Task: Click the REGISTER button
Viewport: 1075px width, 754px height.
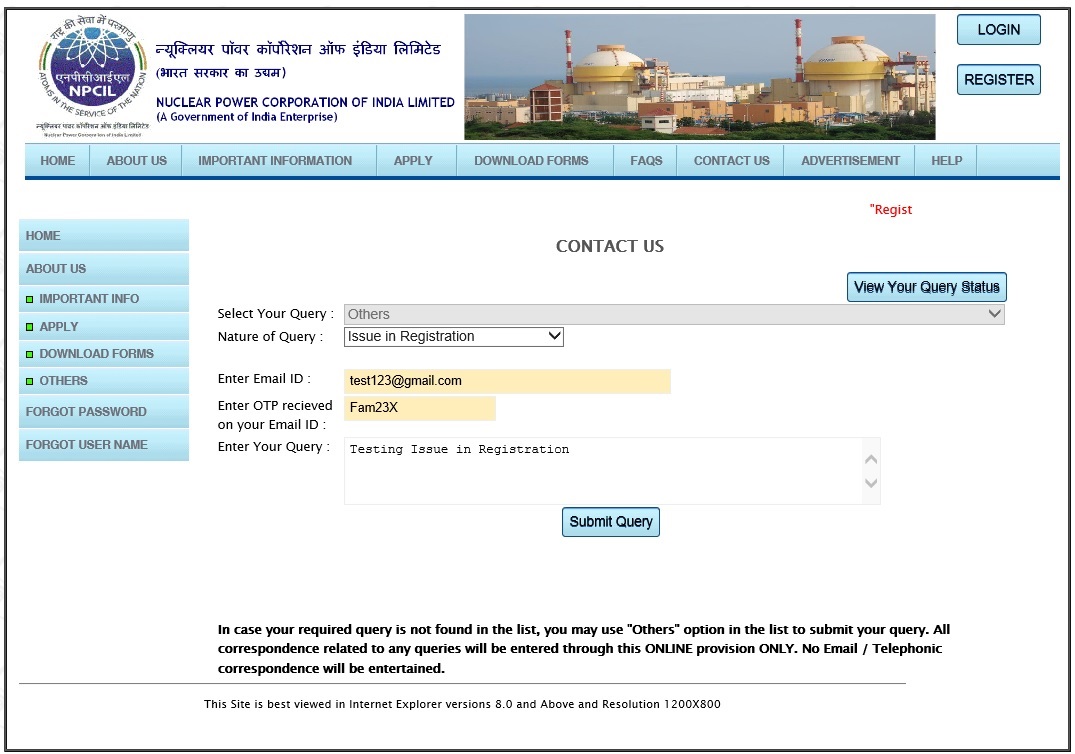Action: click(998, 80)
